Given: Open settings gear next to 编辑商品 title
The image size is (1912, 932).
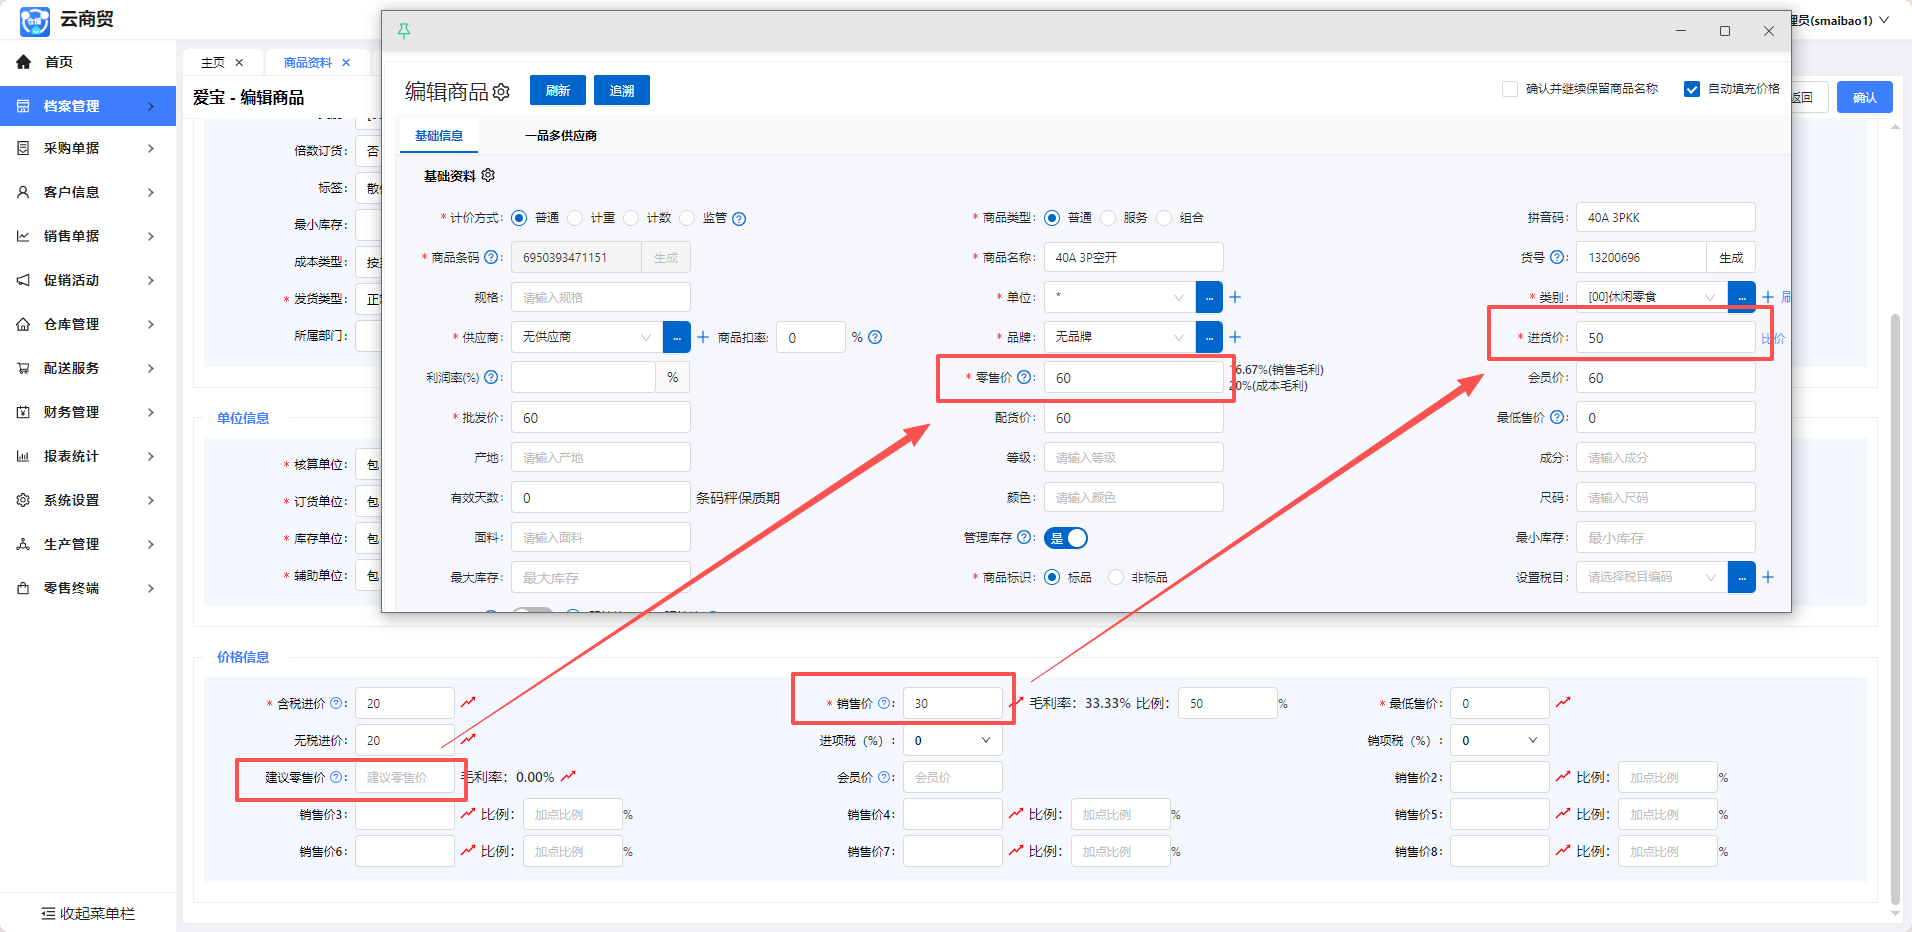Looking at the screenshot, I should point(501,92).
